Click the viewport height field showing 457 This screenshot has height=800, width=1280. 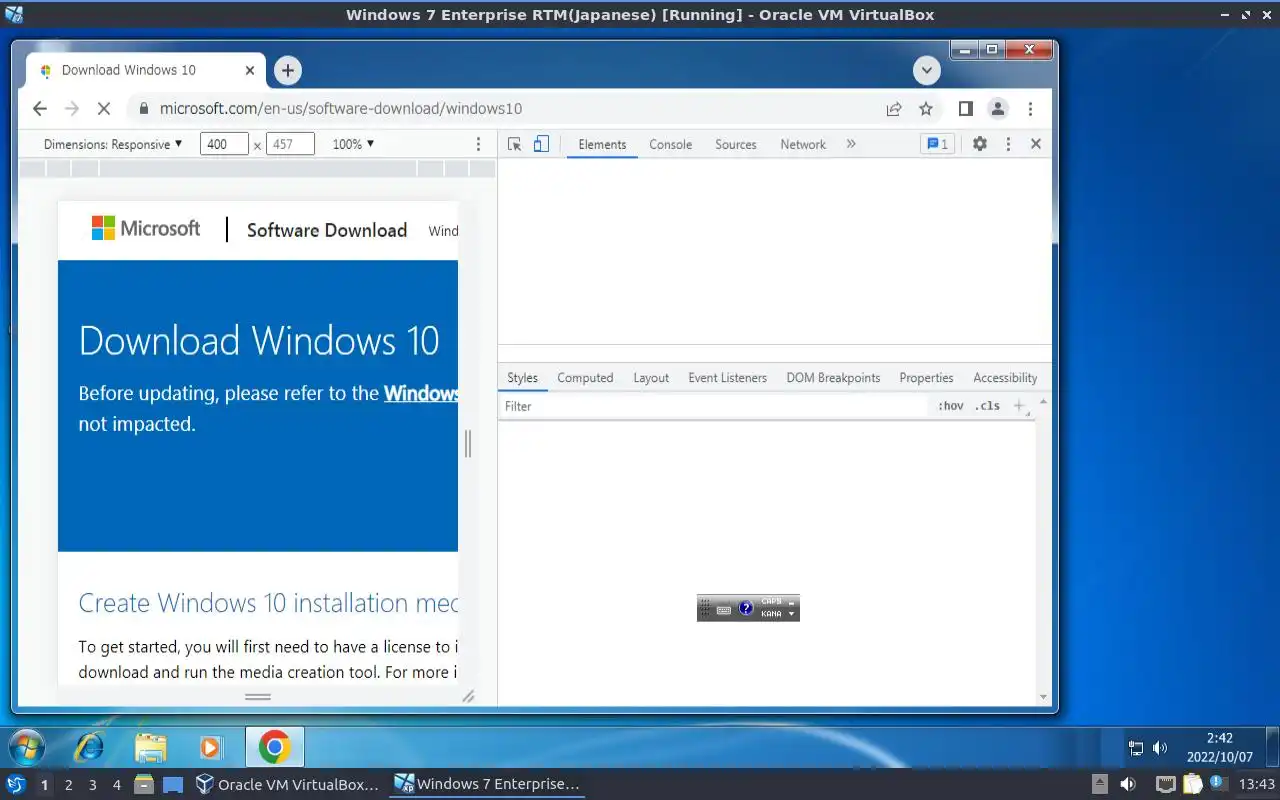[290, 144]
